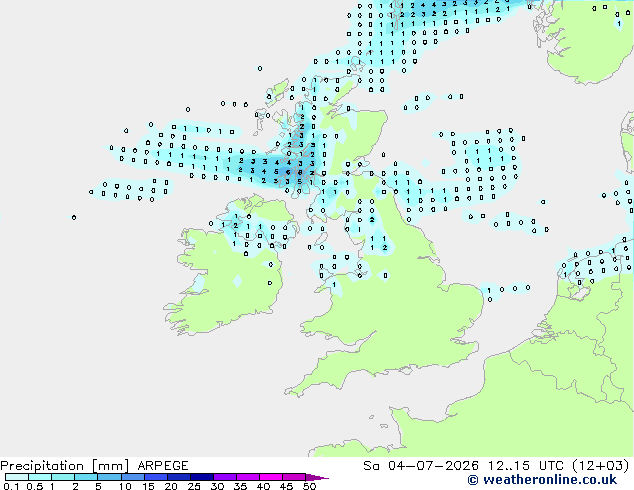The image size is (634, 490).
Task: Select the 0.5–1 mm legend color swatch
Action: 40,477
